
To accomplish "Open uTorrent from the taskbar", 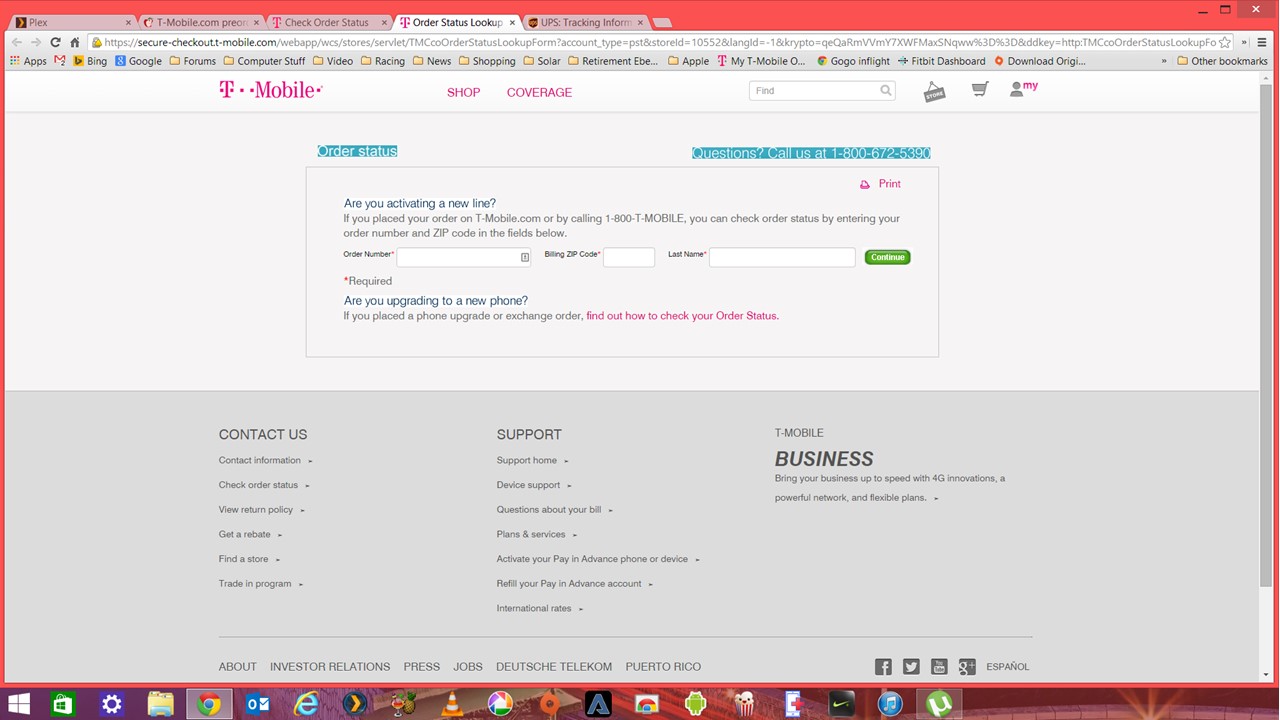I will tap(938, 704).
